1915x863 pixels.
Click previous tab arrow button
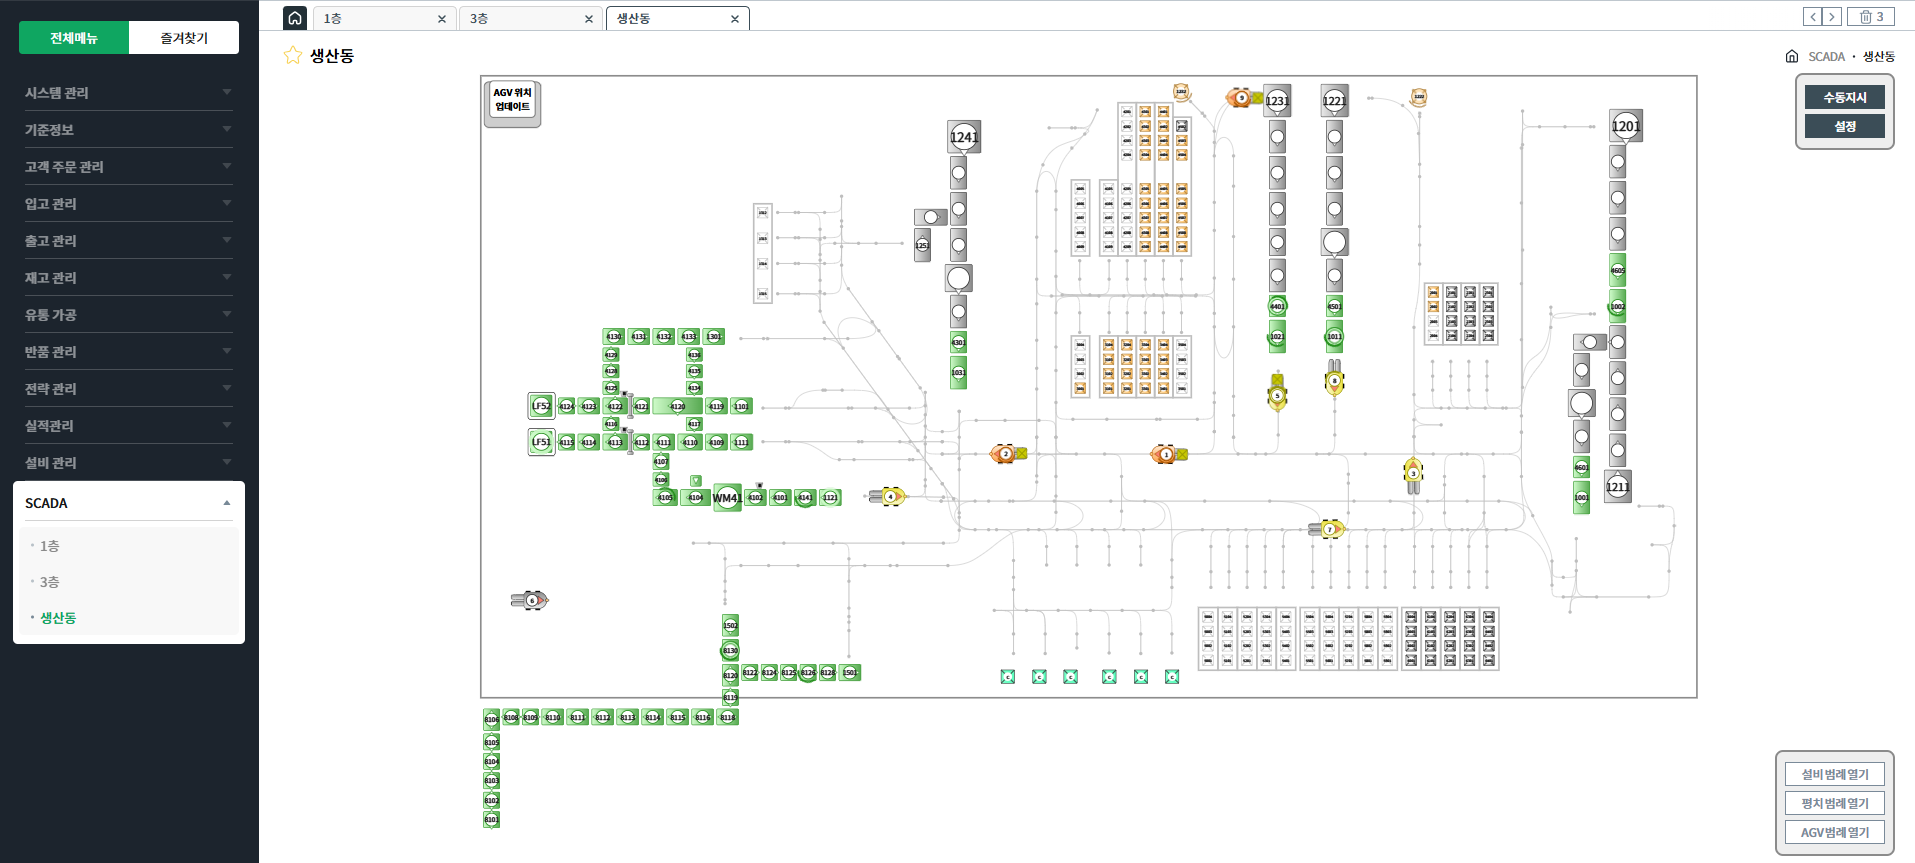coord(1813,17)
